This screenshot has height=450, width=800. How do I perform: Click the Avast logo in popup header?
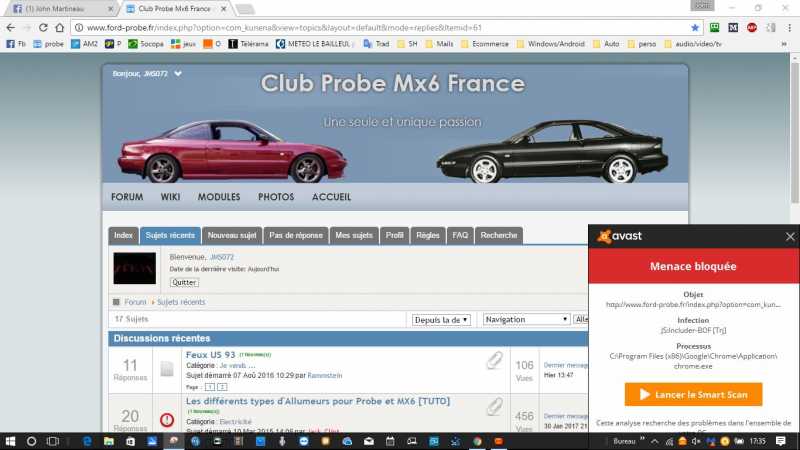tap(619, 236)
